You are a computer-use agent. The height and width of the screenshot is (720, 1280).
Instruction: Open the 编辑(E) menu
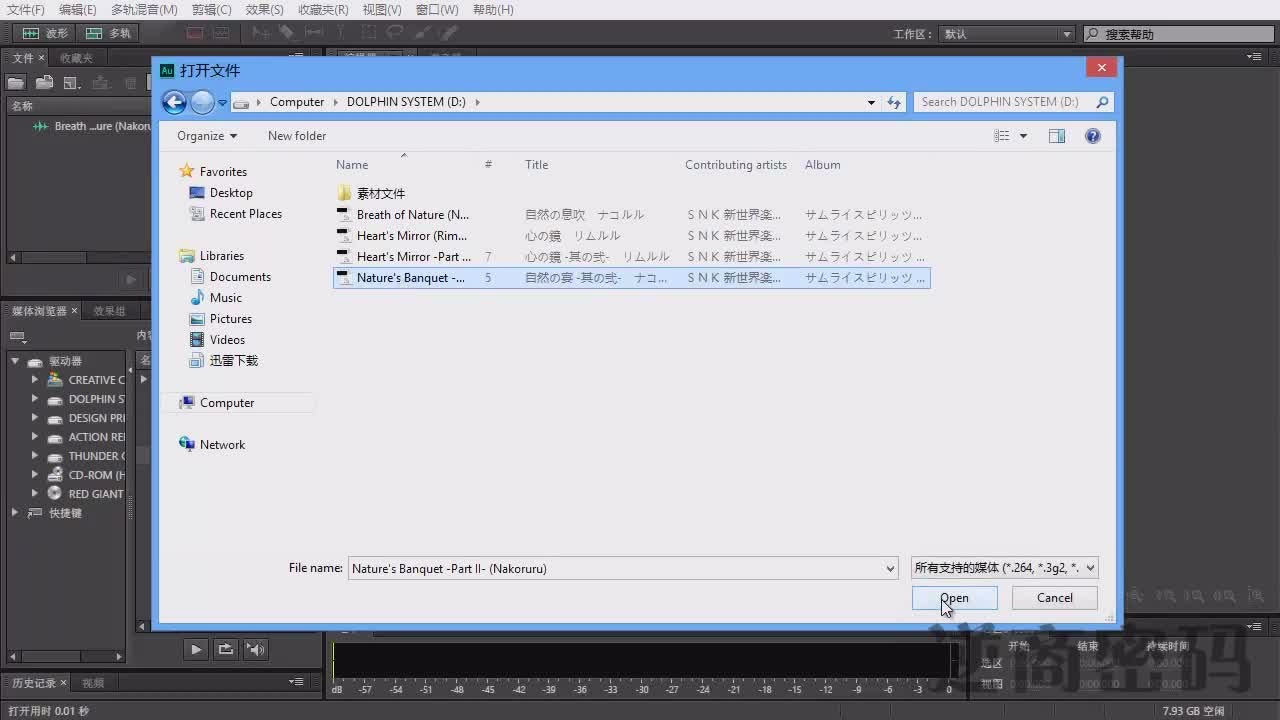tap(78, 10)
